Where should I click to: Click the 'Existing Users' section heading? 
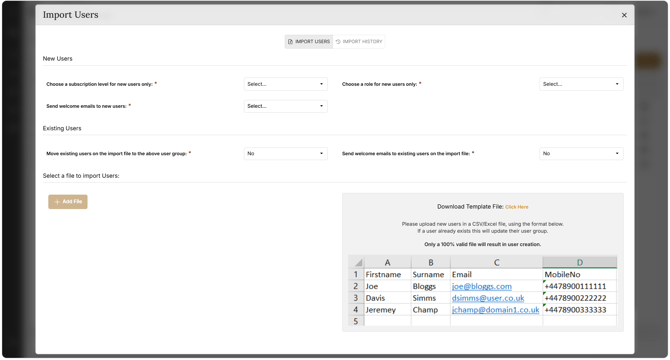pos(62,128)
